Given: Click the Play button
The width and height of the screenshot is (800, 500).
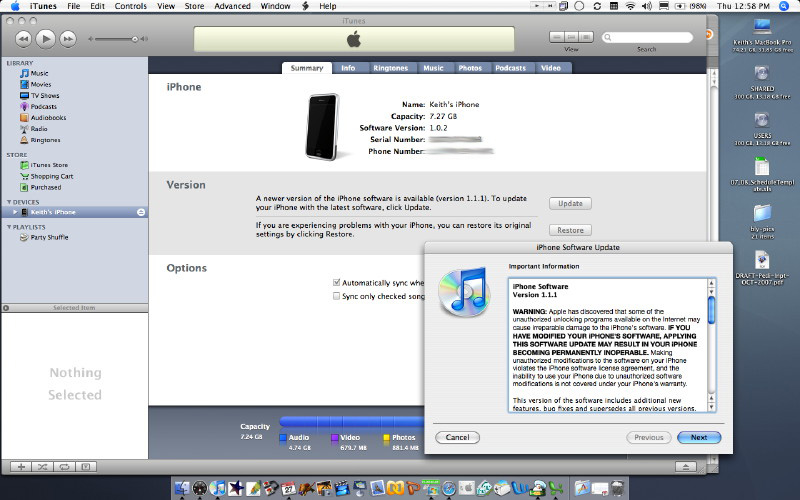Looking at the screenshot, I should click(45, 39).
